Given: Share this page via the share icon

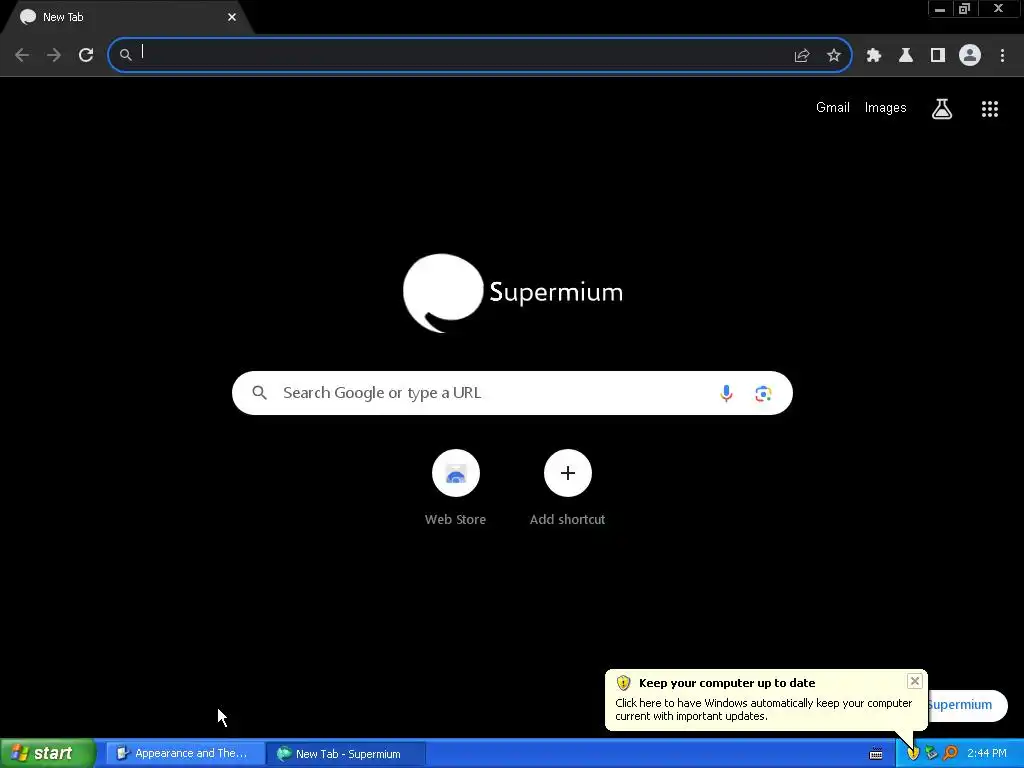Looking at the screenshot, I should [x=802, y=56].
